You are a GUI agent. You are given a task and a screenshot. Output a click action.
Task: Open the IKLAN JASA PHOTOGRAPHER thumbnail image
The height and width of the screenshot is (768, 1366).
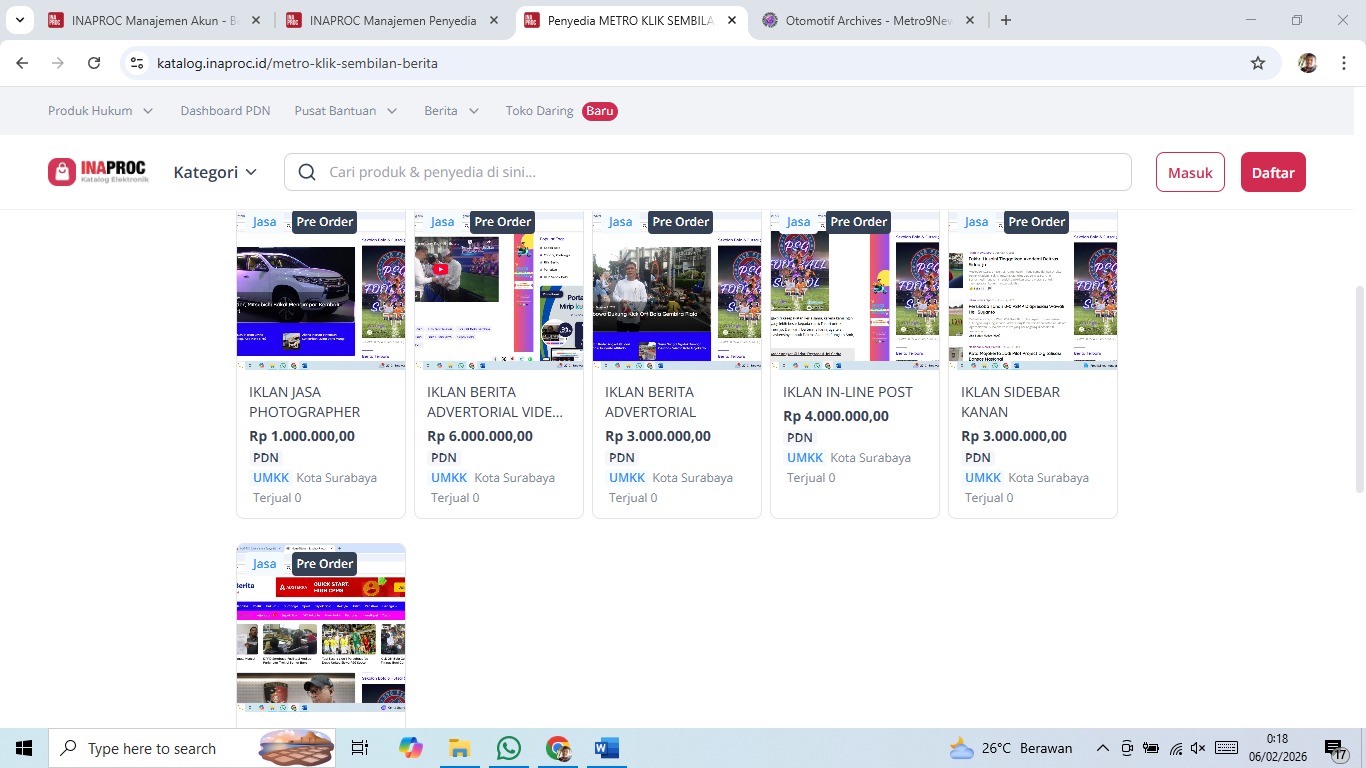(x=321, y=291)
